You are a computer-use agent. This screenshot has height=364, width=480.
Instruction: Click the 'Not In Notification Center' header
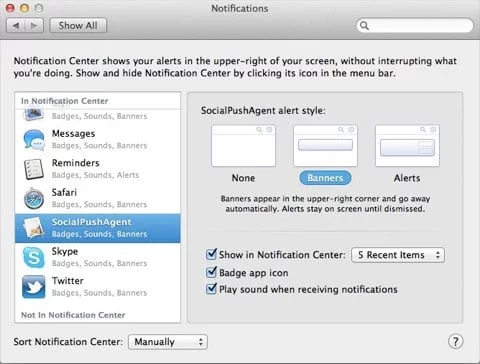point(73,315)
